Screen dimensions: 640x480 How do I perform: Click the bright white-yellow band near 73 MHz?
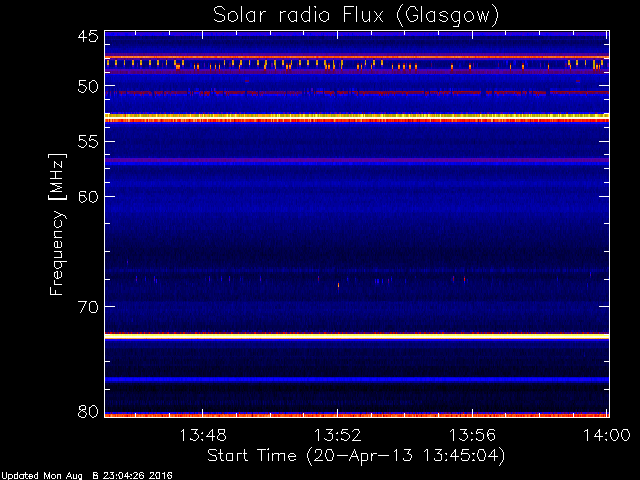[x=357, y=336]
